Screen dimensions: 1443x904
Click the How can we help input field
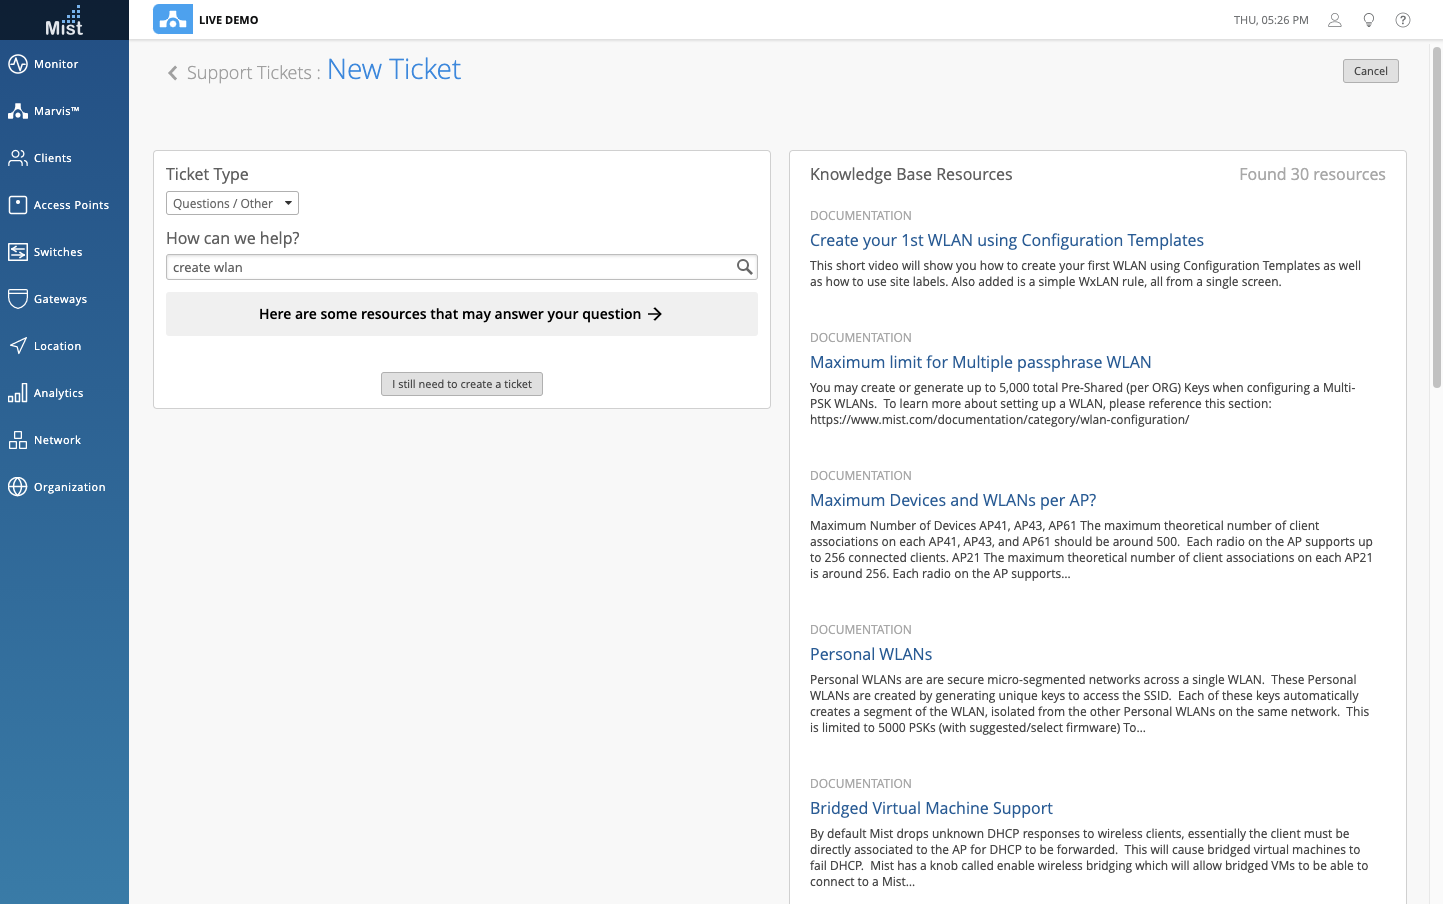[x=450, y=267]
